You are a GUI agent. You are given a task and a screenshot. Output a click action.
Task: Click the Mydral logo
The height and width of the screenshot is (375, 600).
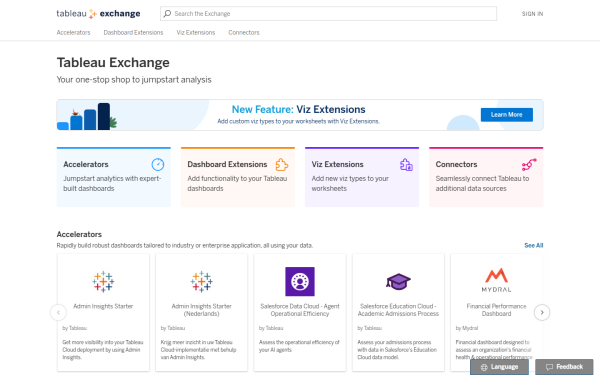496,280
